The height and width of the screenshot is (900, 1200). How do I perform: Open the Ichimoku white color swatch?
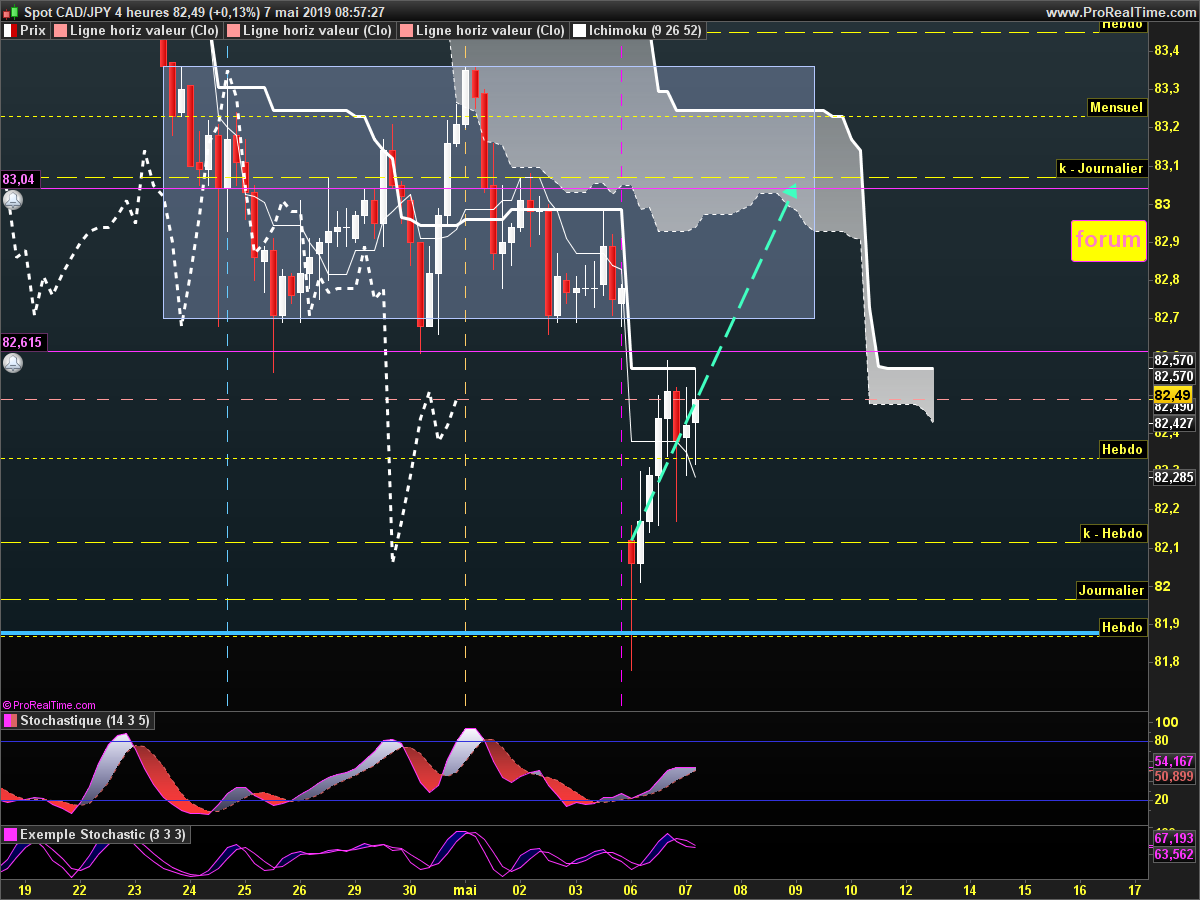pyautogui.click(x=579, y=31)
